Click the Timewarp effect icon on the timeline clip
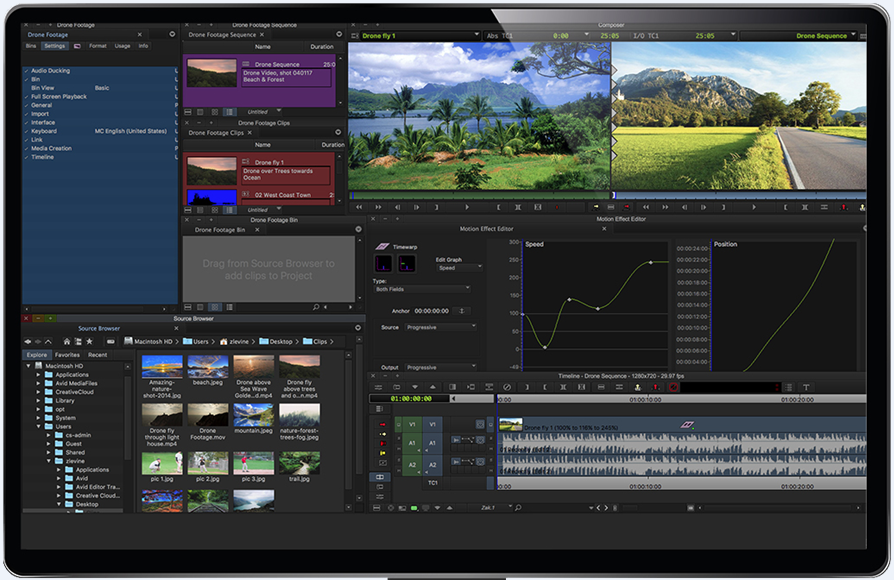The height and width of the screenshot is (580, 894). (x=687, y=425)
